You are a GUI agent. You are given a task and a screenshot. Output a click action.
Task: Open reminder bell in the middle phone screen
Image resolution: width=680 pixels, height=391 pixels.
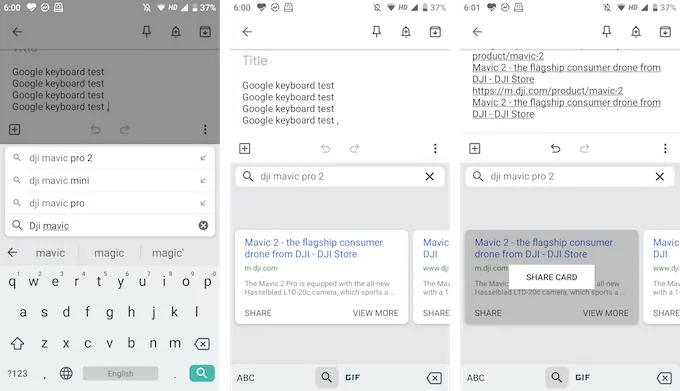pyautogui.click(x=406, y=32)
